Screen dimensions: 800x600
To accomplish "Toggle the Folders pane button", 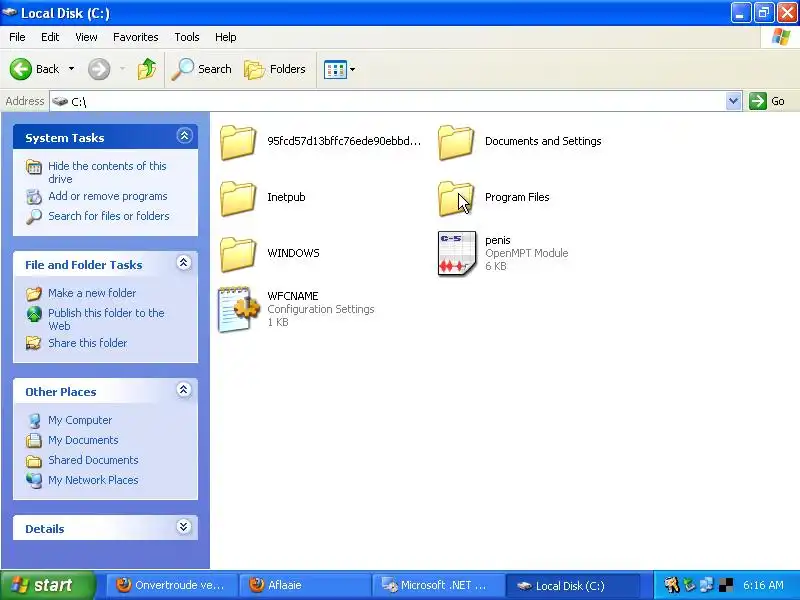I will (x=275, y=69).
